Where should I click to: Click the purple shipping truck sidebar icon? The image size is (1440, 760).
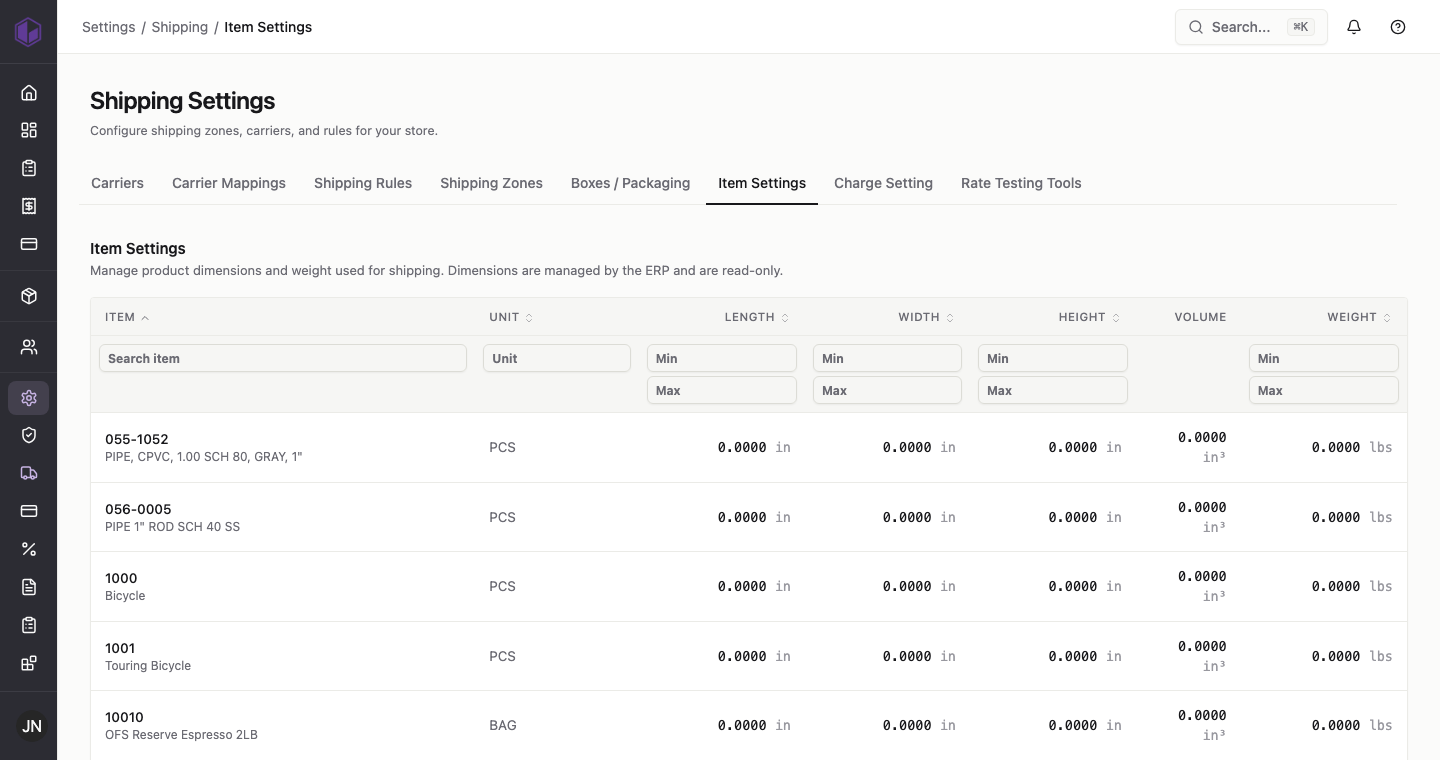29,473
